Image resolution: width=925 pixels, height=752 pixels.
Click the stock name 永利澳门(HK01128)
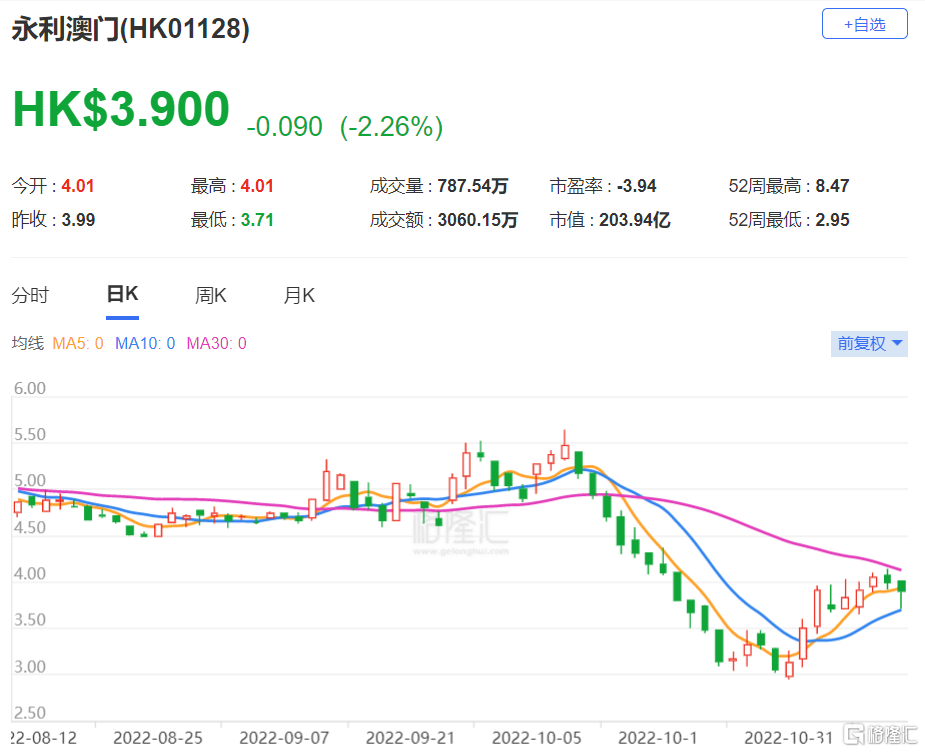point(128,31)
